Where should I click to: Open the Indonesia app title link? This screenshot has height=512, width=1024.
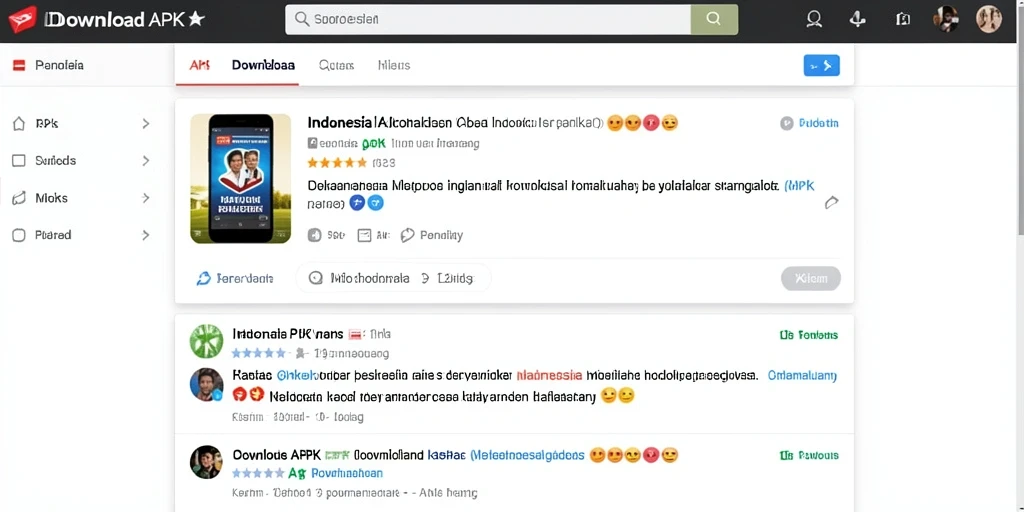coord(455,123)
